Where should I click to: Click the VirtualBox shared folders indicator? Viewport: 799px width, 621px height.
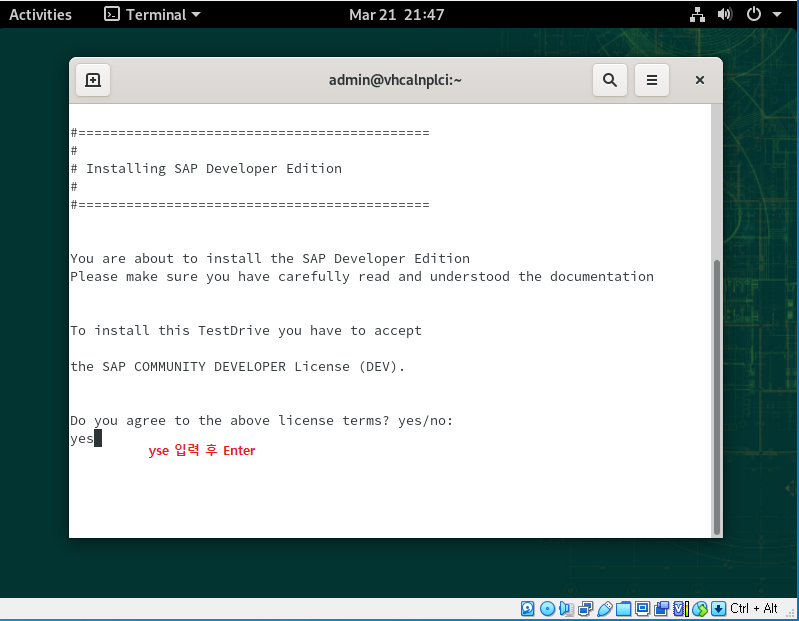(x=623, y=608)
